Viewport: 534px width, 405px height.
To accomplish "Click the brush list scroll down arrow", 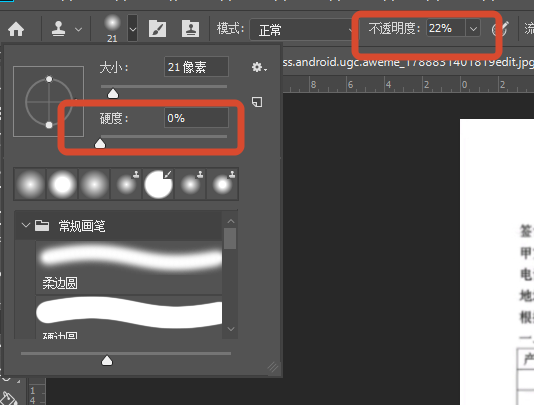I will pyautogui.click(x=231, y=329).
